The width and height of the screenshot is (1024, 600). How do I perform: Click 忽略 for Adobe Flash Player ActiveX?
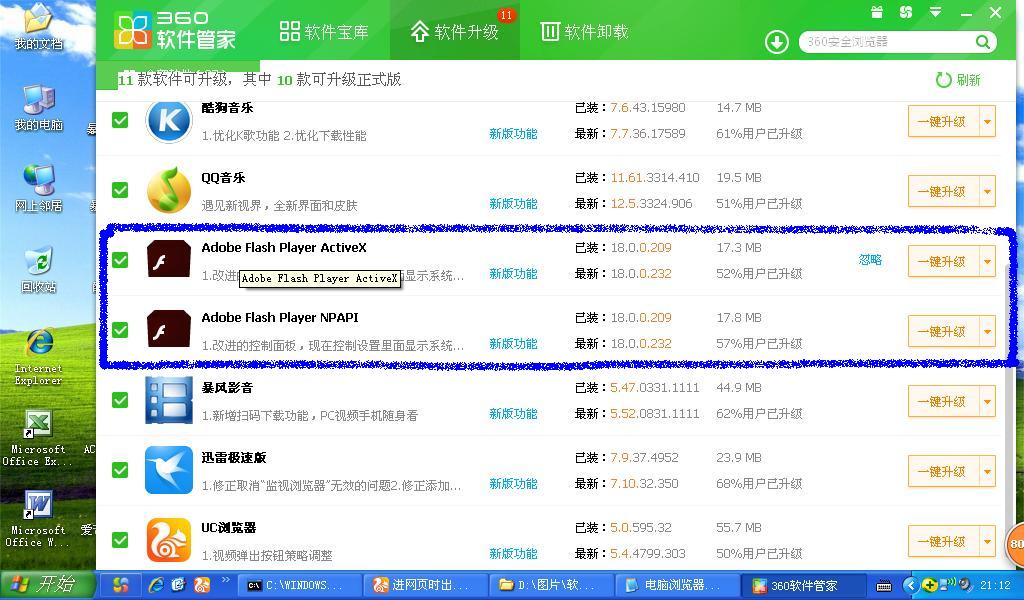(870, 260)
